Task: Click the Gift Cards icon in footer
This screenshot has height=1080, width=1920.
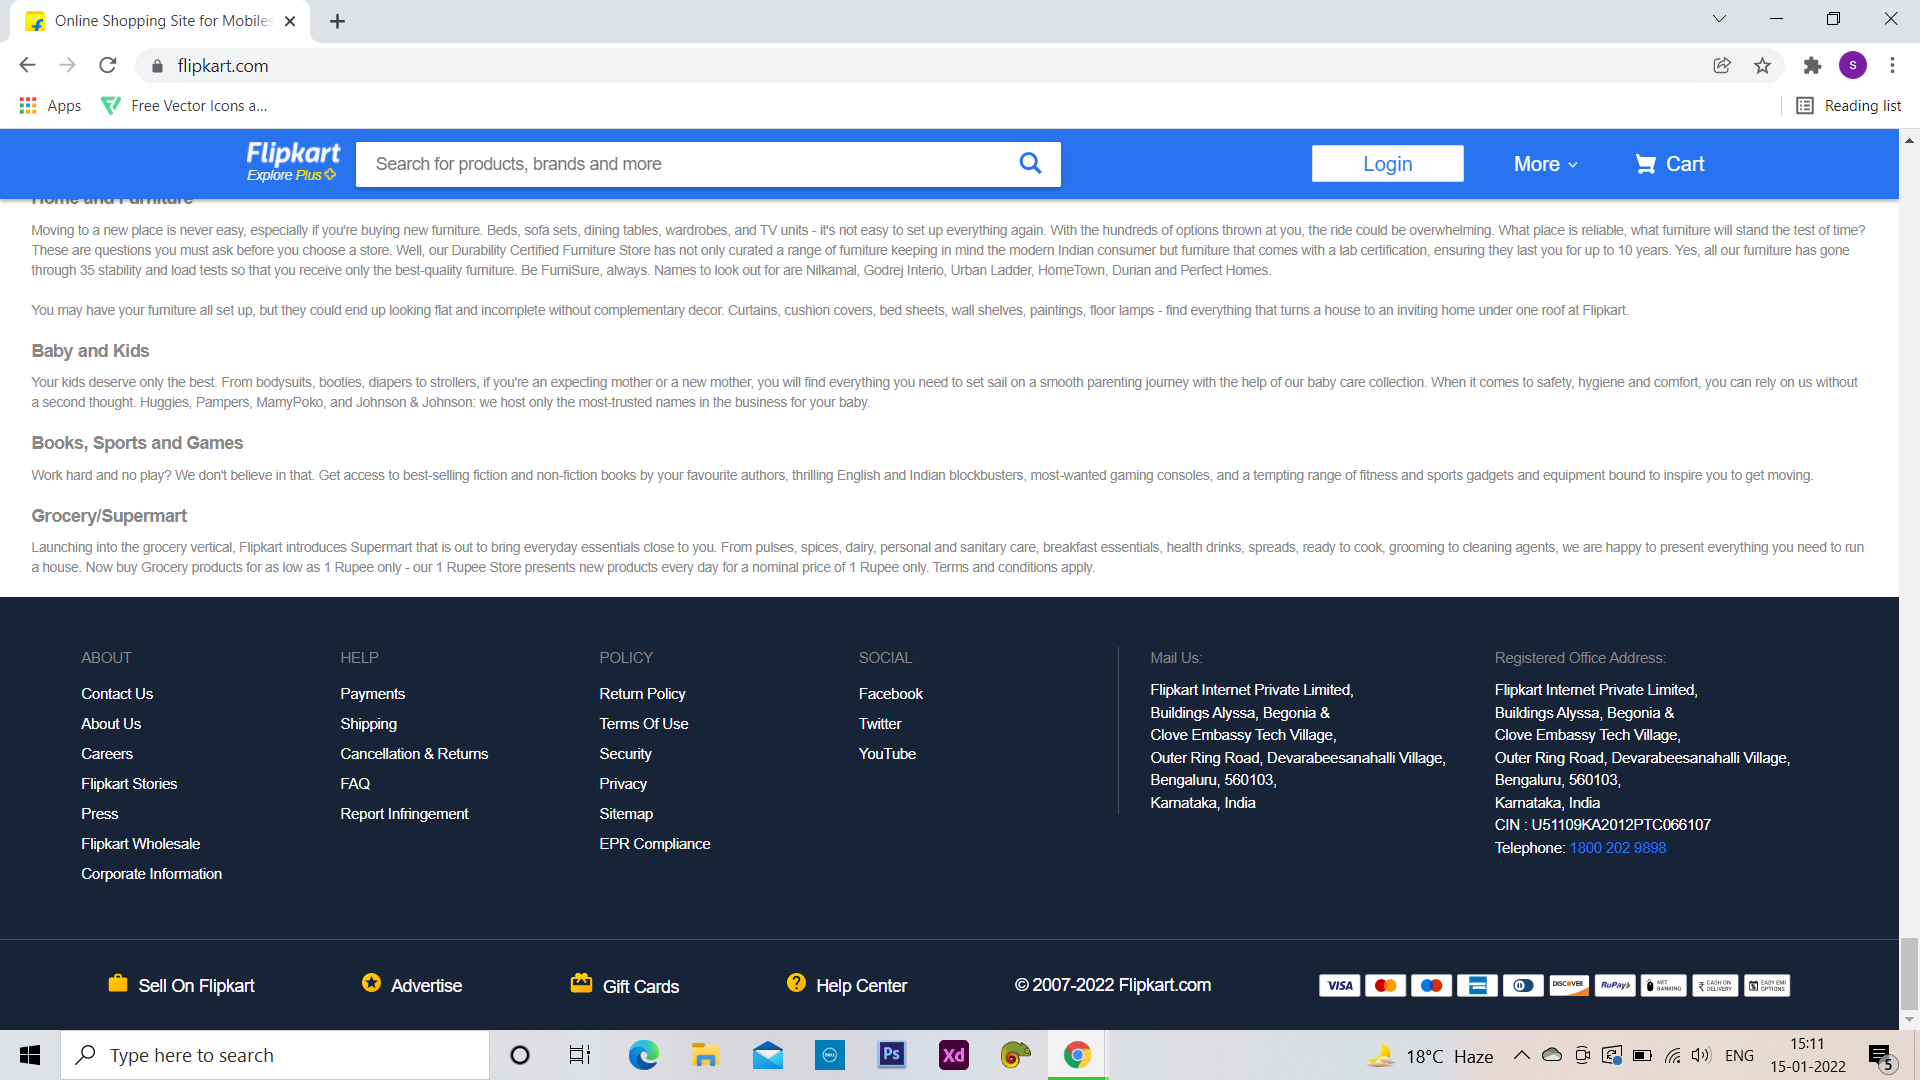Action: tap(581, 984)
